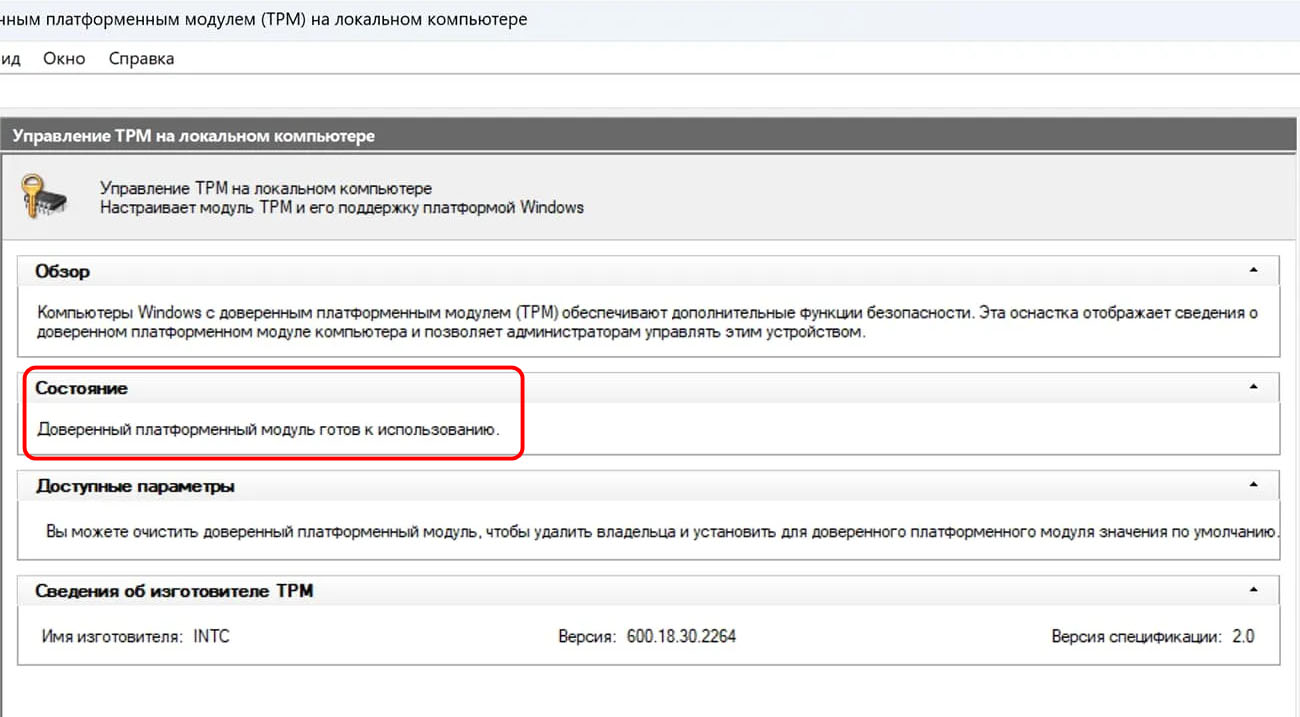Click the specification version value 2.0
1300x717 pixels.
coord(1243,636)
